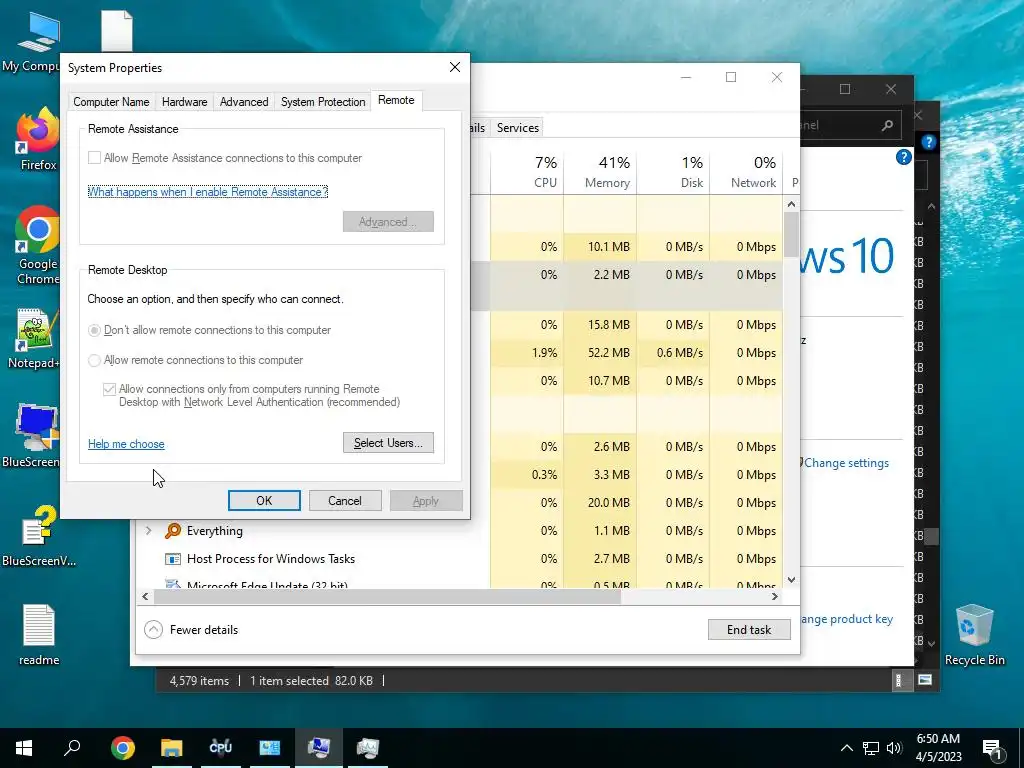
Task: Open What happens when I enable Remote Assistance
Action: tap(208, 192)
